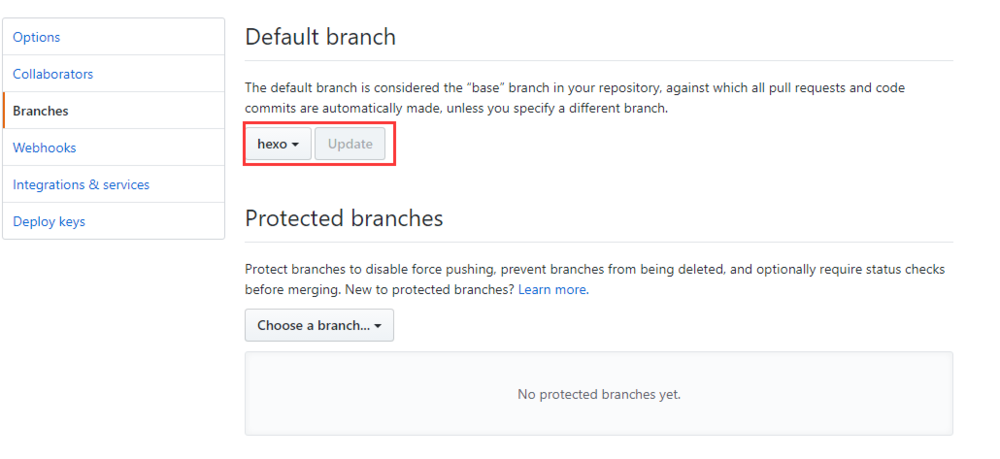
Task: Click the Protected branches heading
Action: 343,218
